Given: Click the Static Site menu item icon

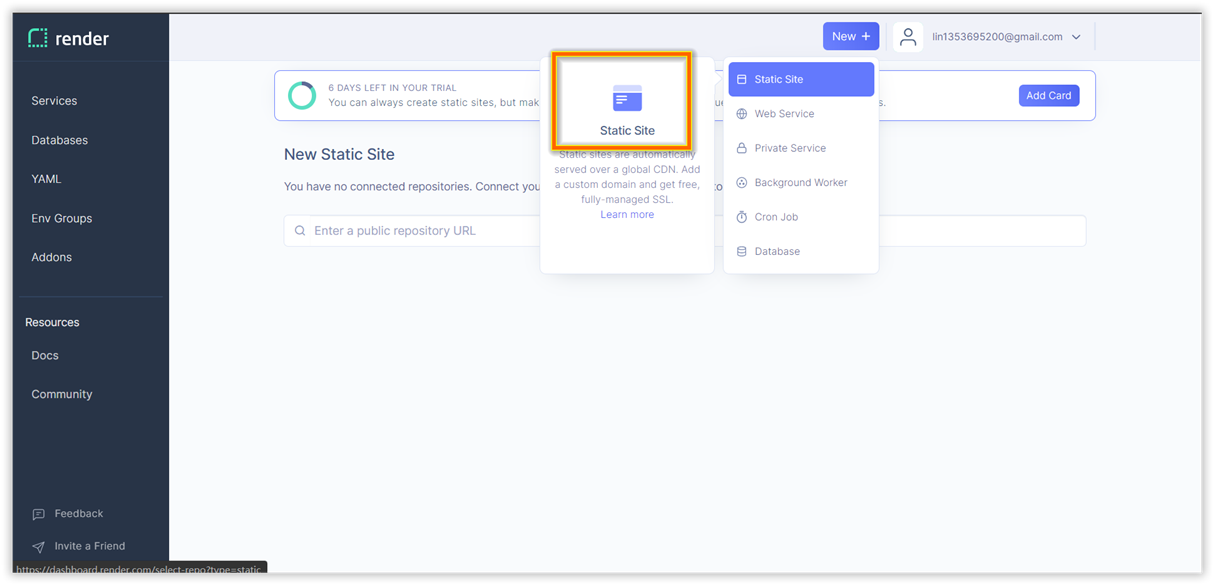Looking at the screenshot, I should [742, 79].
